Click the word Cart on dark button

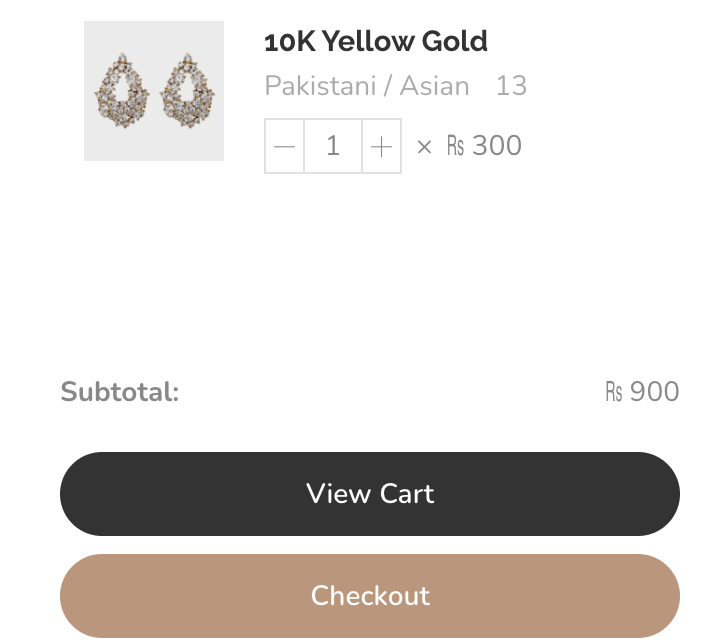[x=407, y=494]
